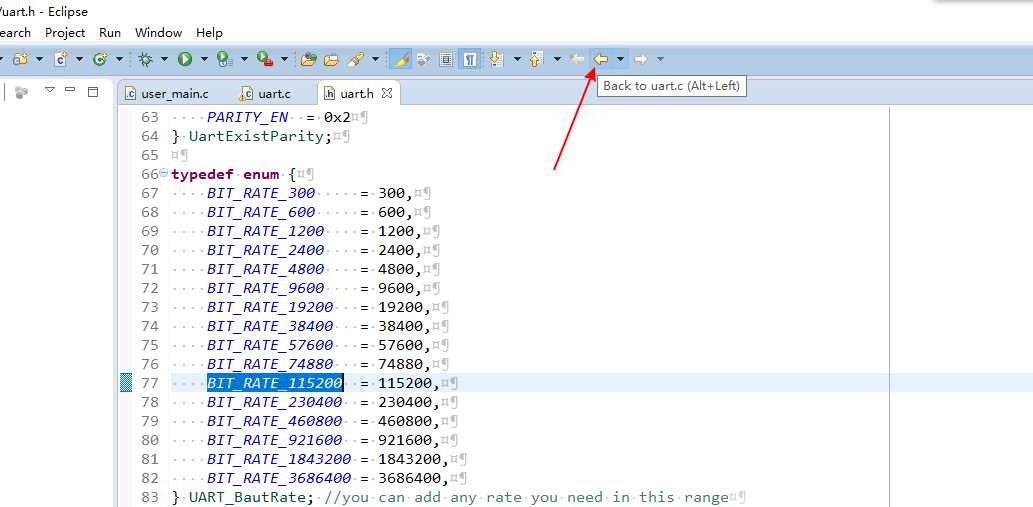Viewport: 1033px width, 507px height.
Task: Click the Forward navigation arrow
Action: (640, 59)
